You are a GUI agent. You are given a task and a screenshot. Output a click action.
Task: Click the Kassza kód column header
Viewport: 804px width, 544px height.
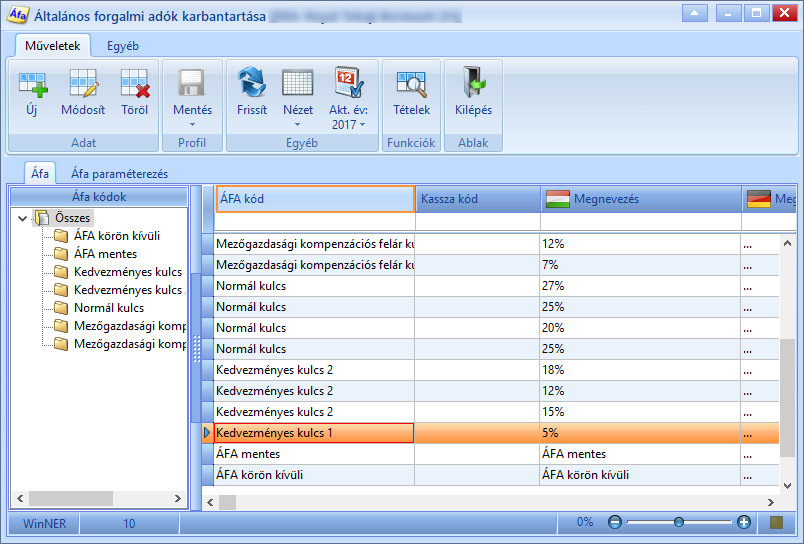coord(478,199)
